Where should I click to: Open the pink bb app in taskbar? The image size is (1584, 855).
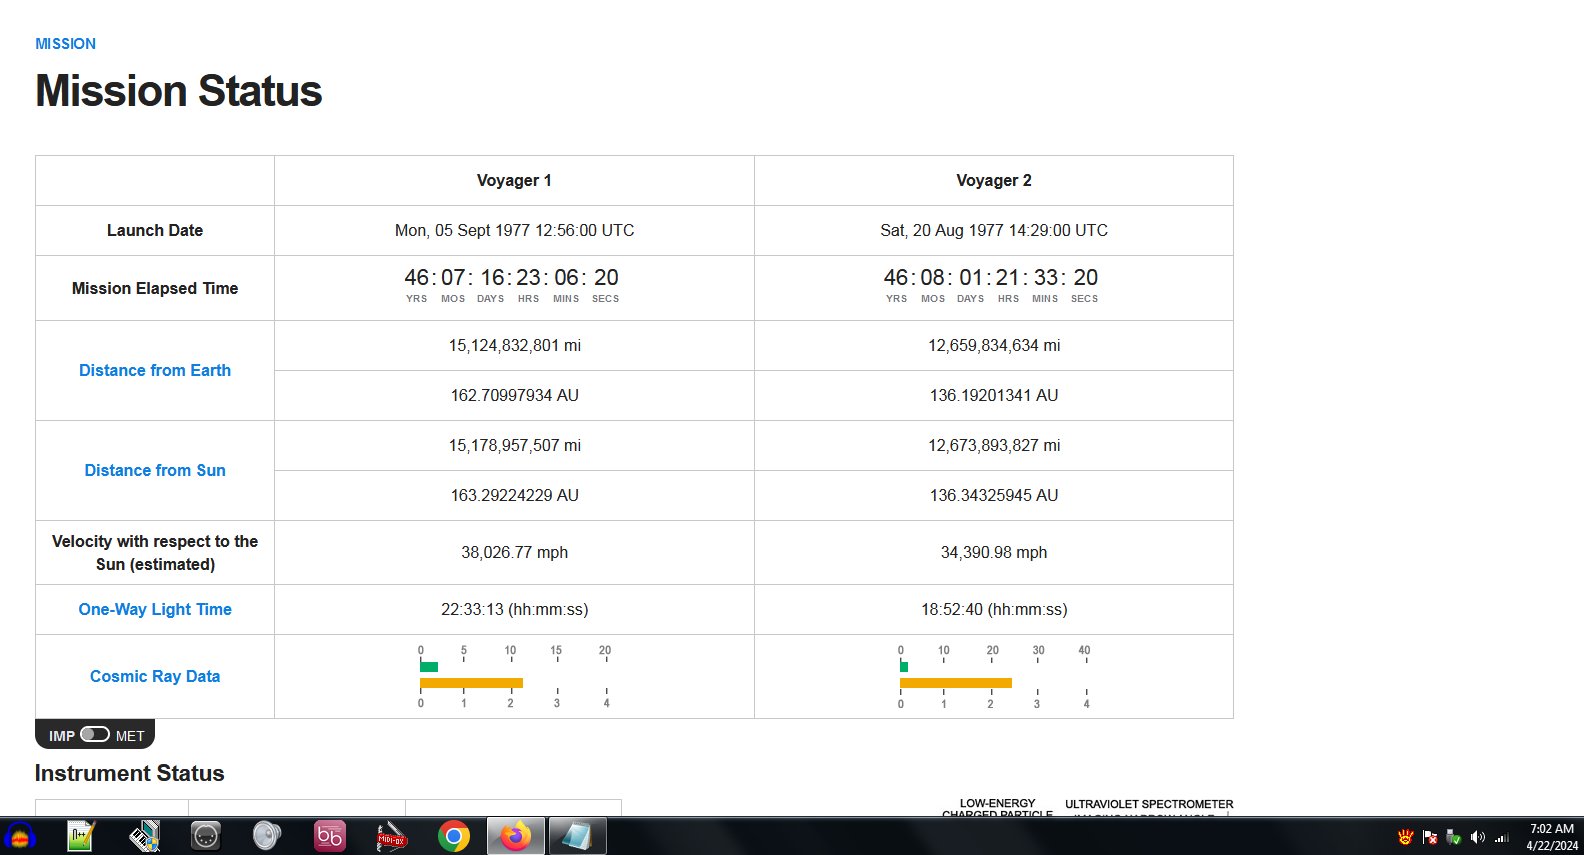pos(329,835)
